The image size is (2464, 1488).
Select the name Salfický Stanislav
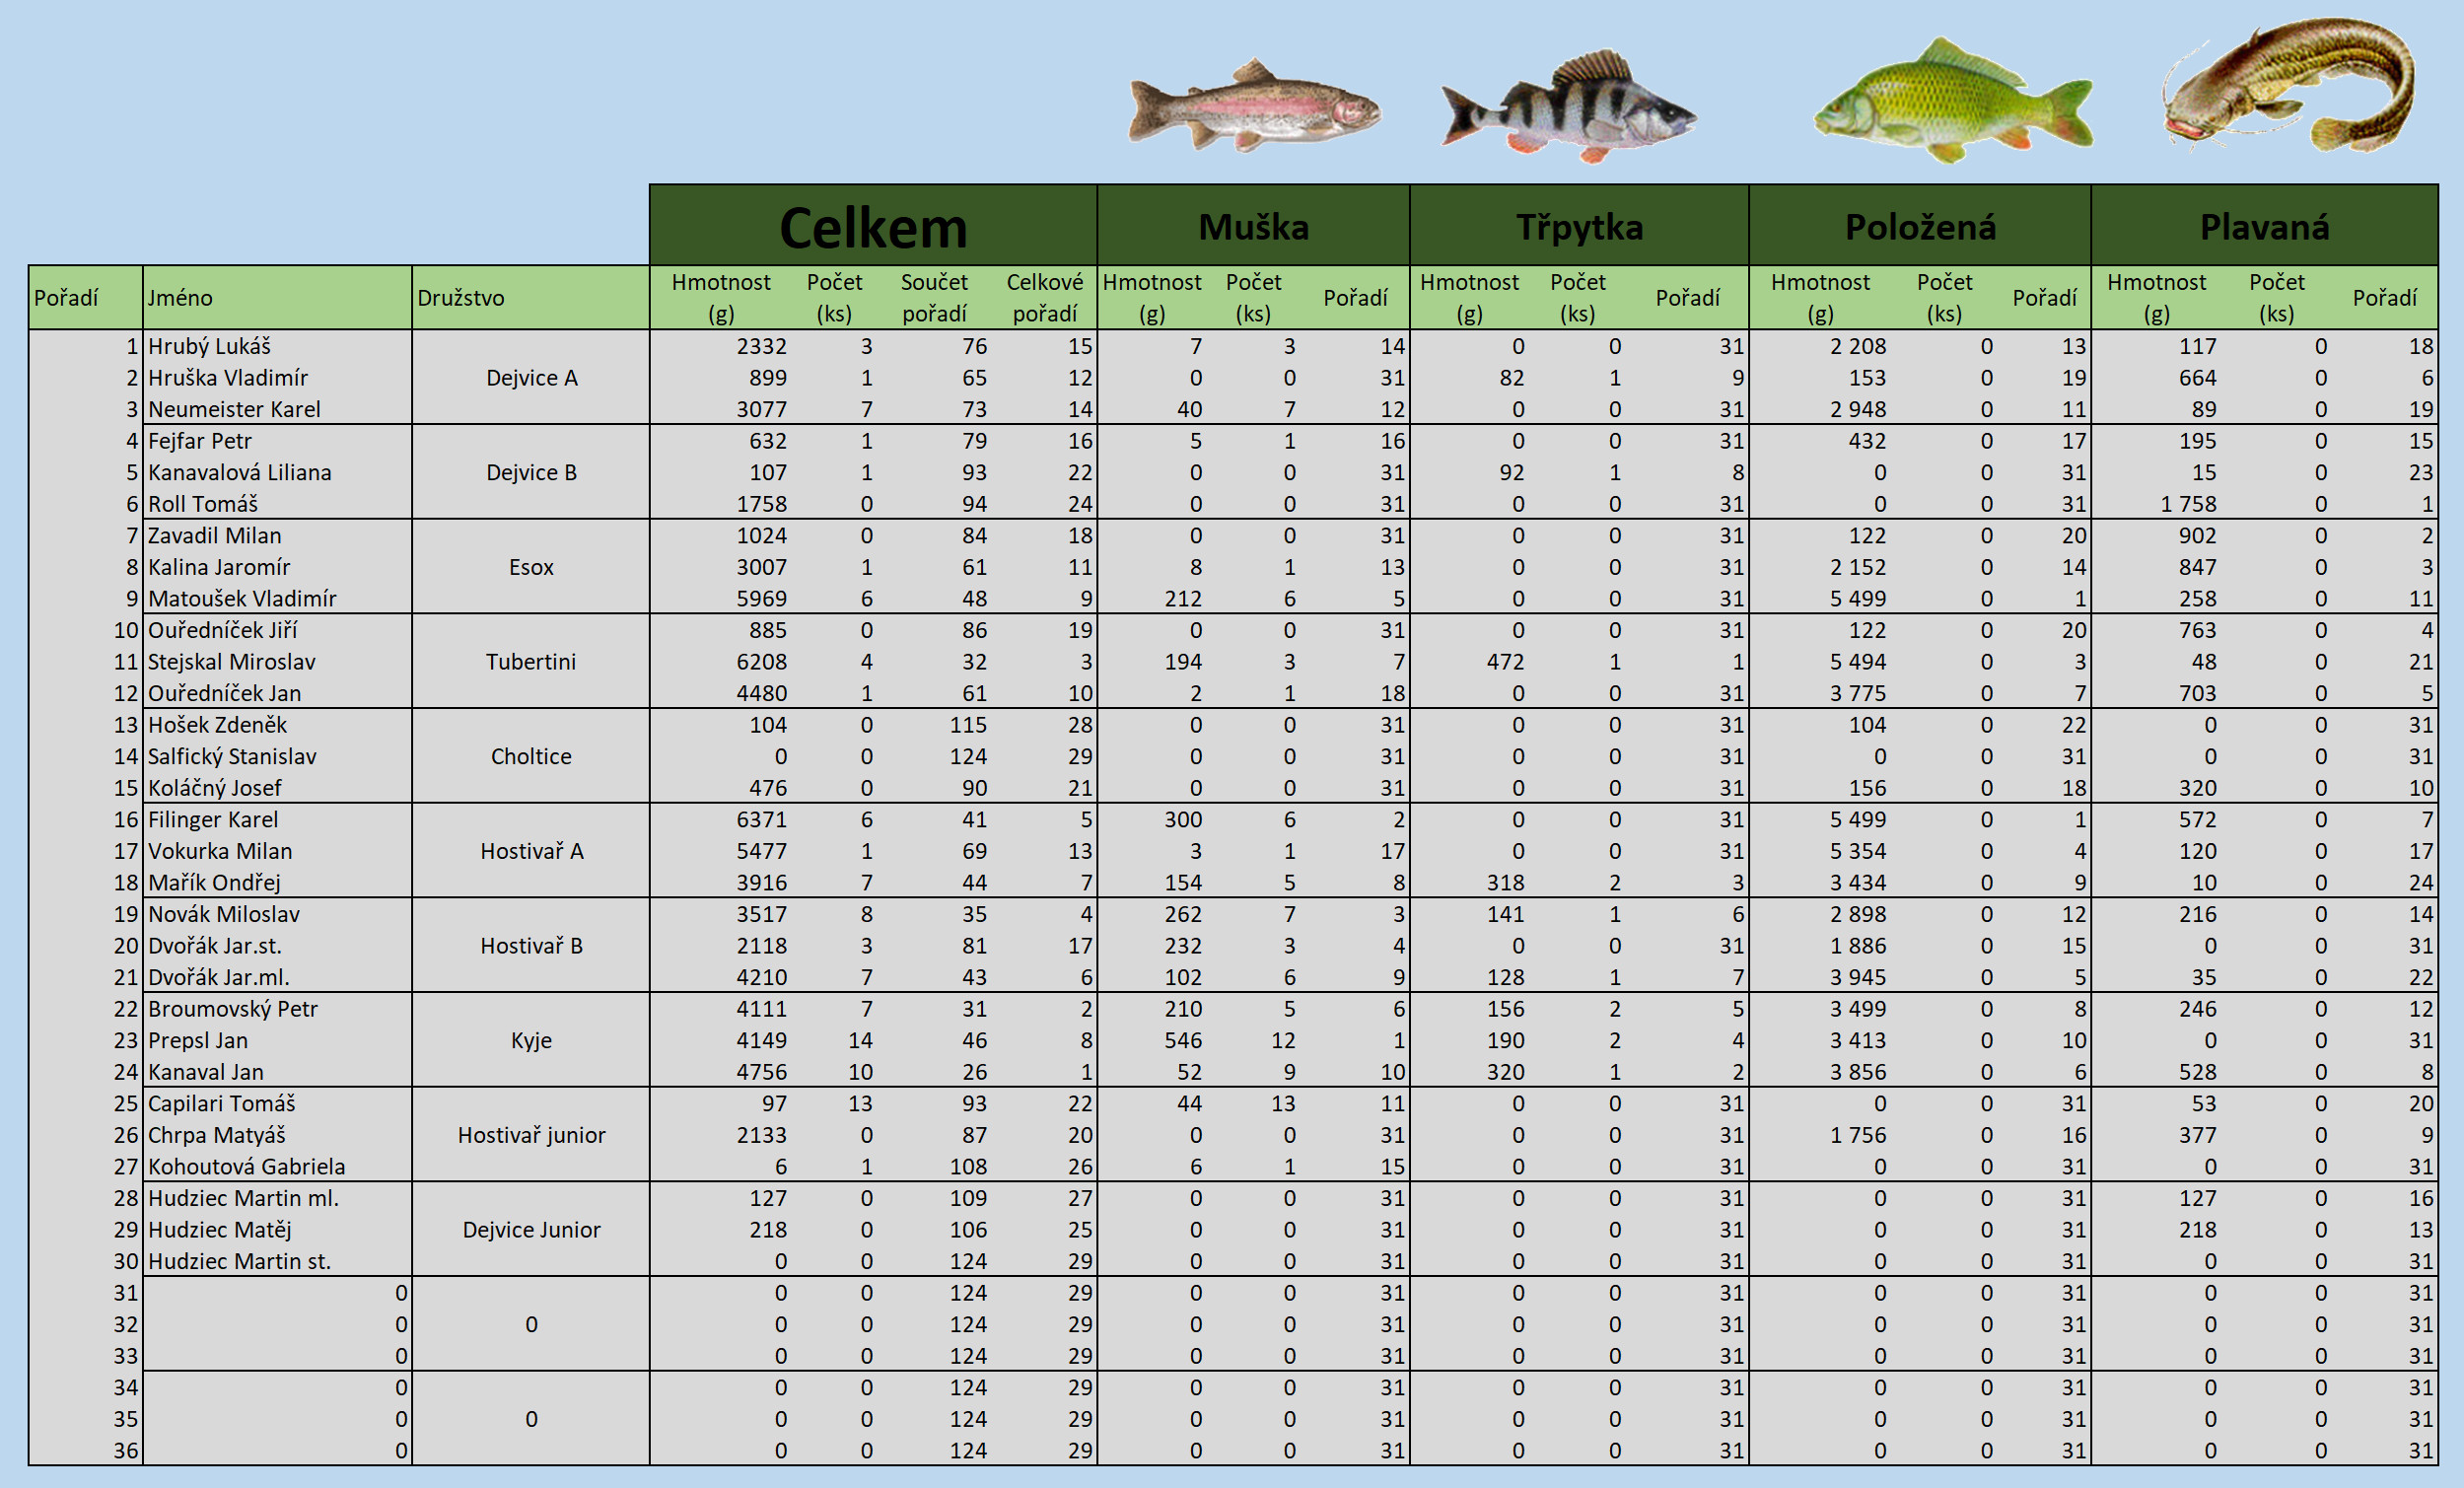[x=232, y=757]
